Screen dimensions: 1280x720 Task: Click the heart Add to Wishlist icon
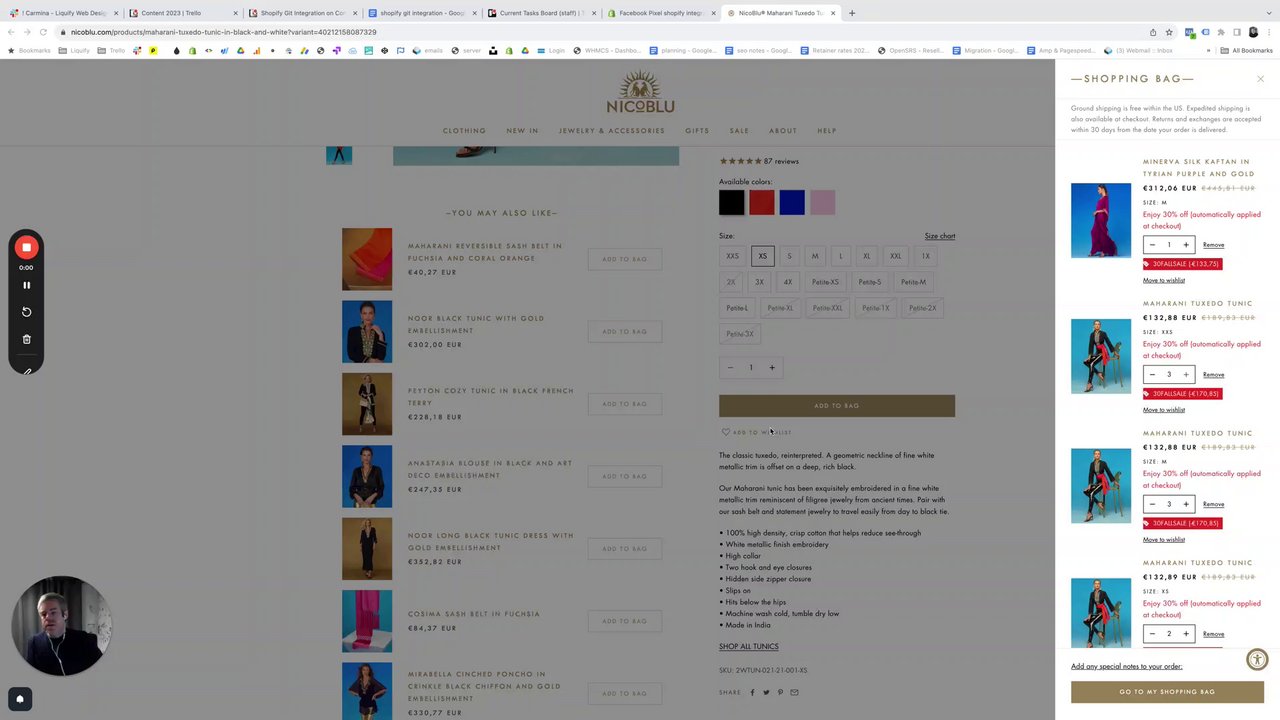[x=725, y=432]
